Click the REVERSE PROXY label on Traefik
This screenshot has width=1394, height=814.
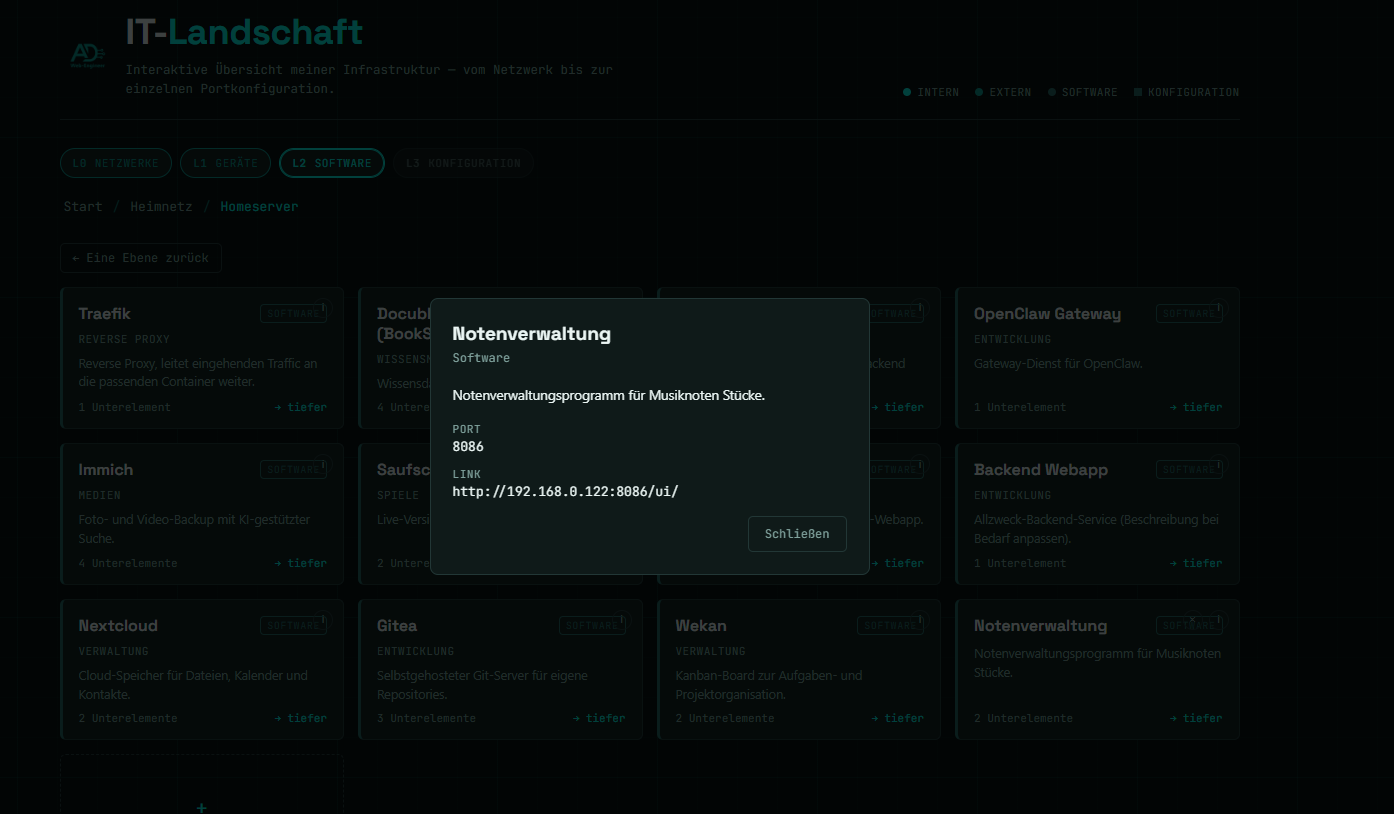pyautogui.click(x=124, y=339)
